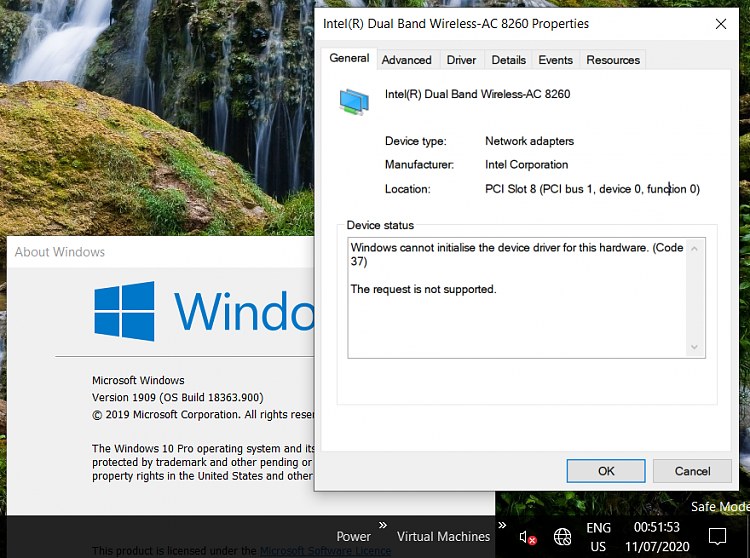Open the taskbar clock and date
Viewport: 750px width, 558px height.
click(657, 537)
